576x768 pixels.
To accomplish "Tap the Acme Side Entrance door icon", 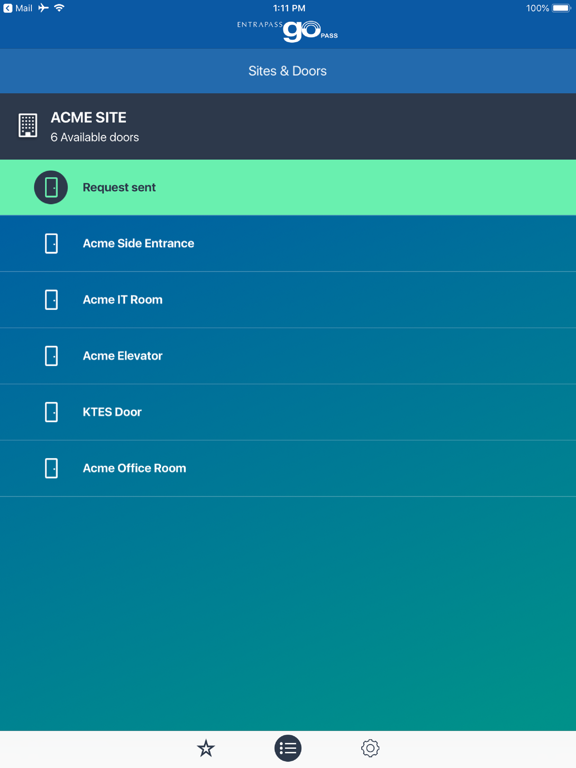I will point(51,243).
